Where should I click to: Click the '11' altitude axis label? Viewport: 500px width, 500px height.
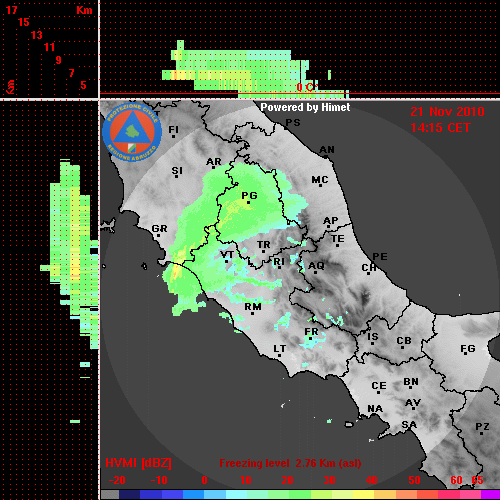[x=49, y=47]
